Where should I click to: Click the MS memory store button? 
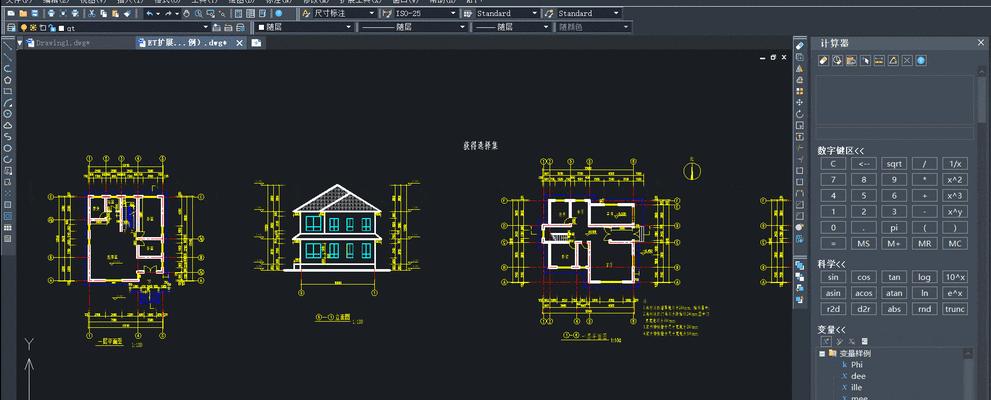coord(863,243)
